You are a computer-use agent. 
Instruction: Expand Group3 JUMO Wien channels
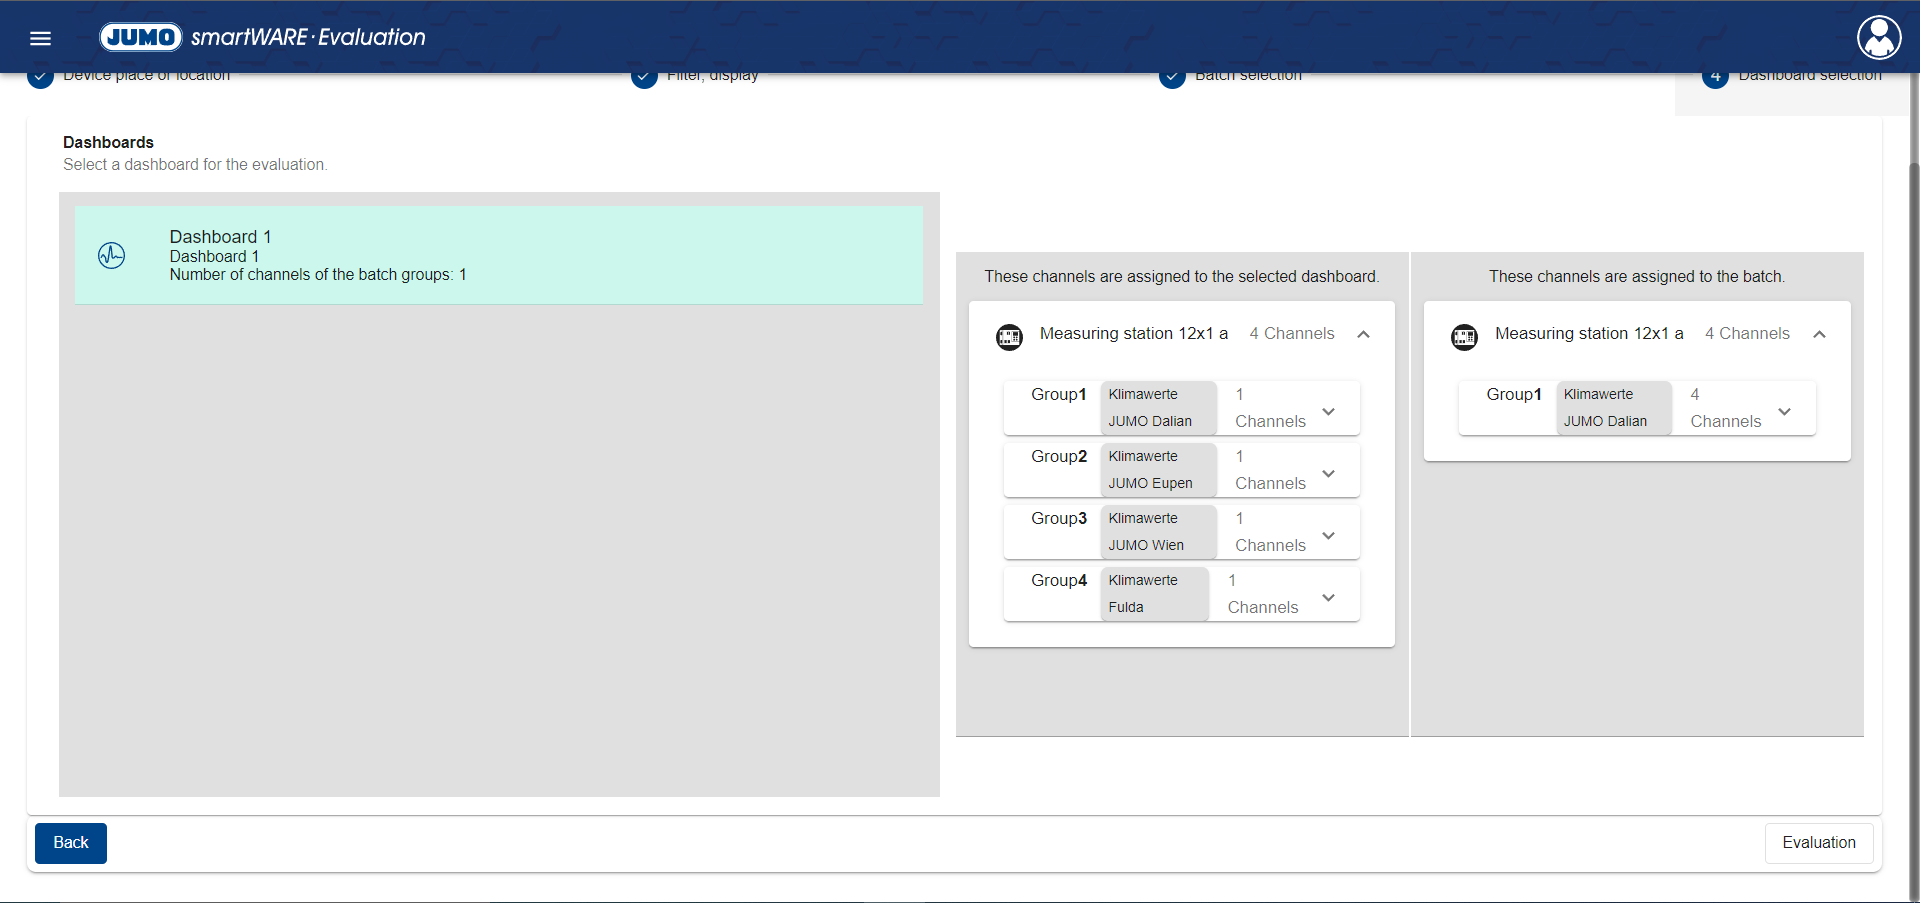1328,535
